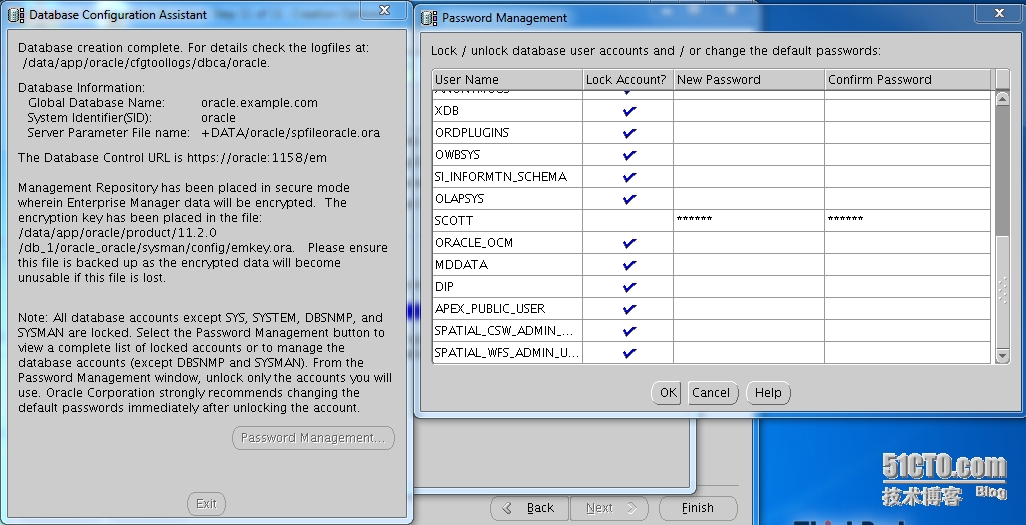The width and height of the screenshot is (1026, 525).
Task: Click the Lock Account? column header
Action: [628, 79]
